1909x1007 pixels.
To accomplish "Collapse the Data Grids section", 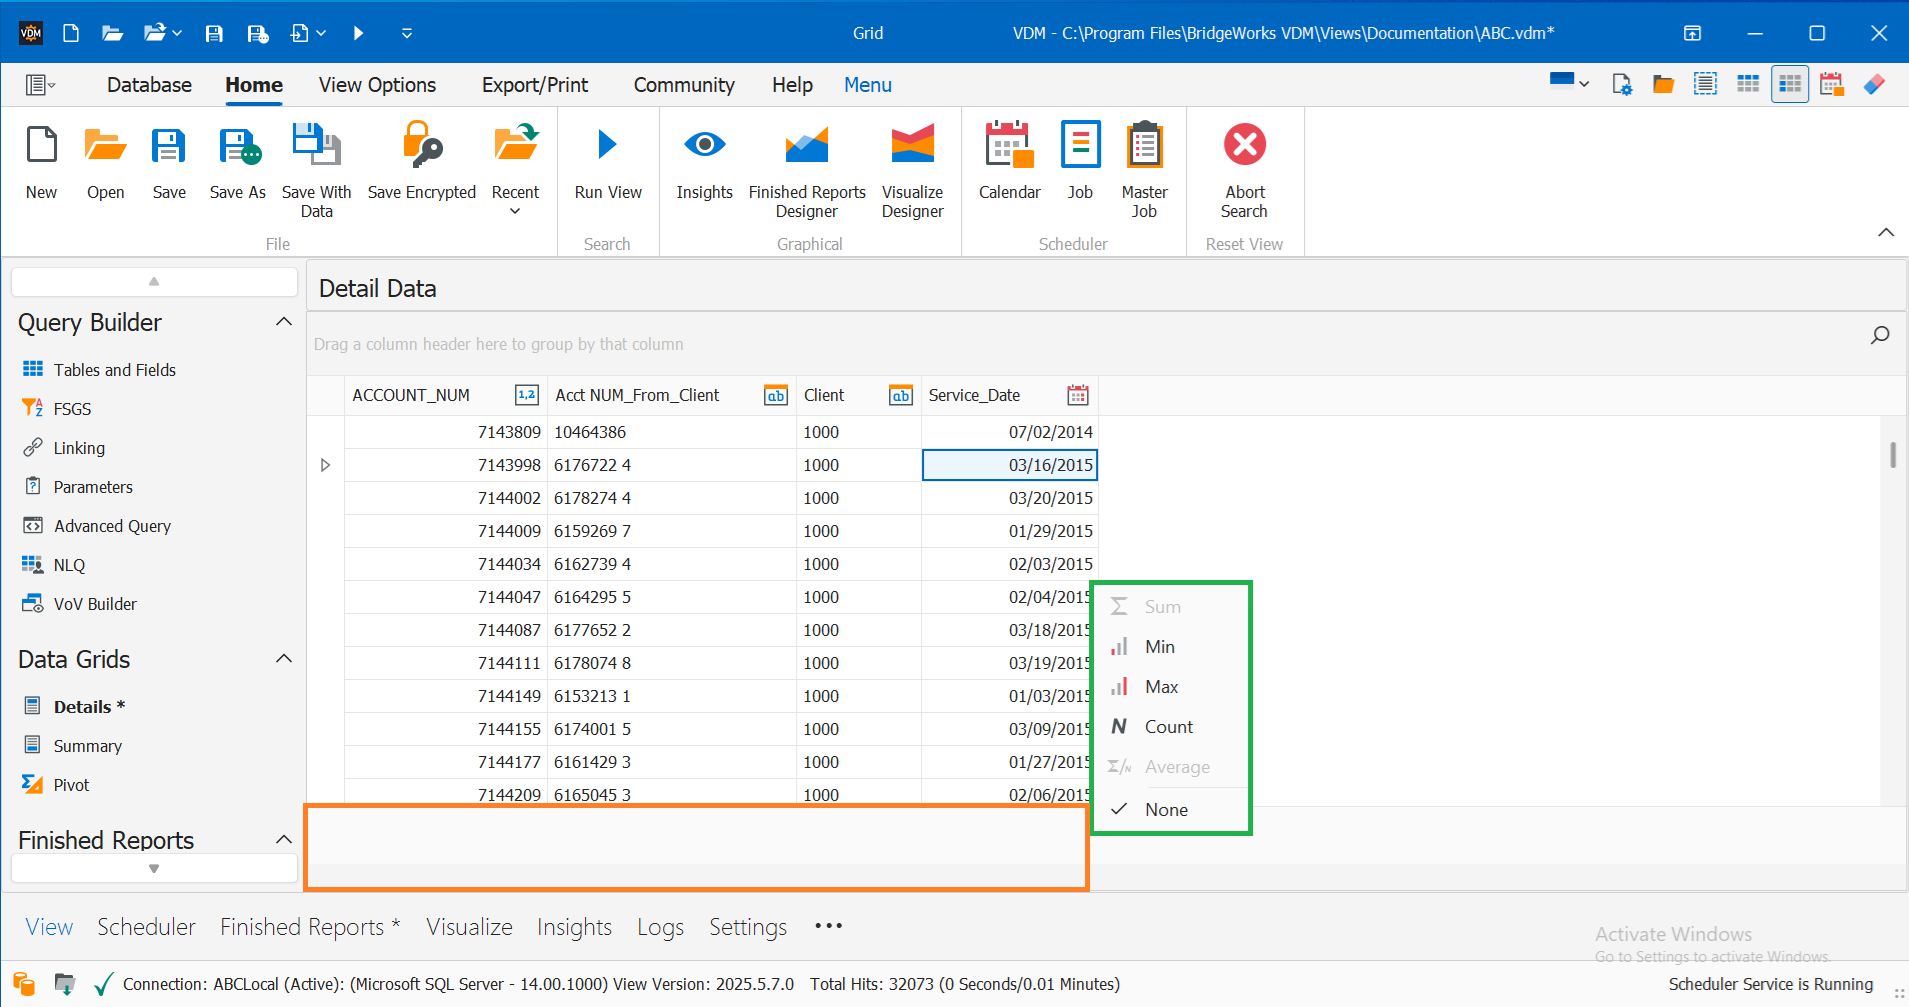I will [x=284, y=658].
